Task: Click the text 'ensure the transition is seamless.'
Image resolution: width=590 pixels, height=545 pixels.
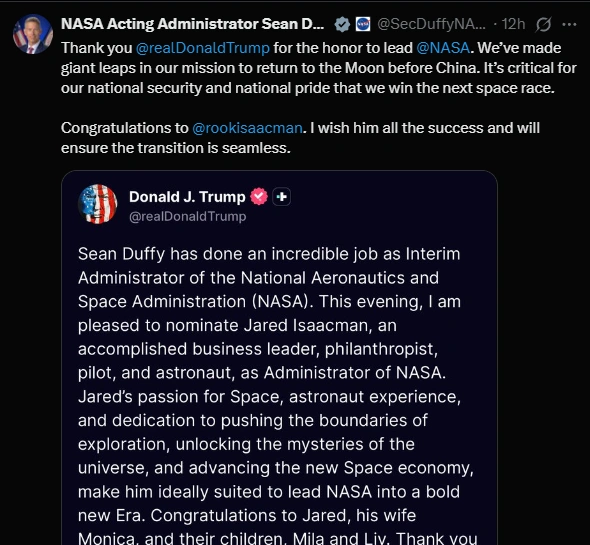Action: point(176,148)
